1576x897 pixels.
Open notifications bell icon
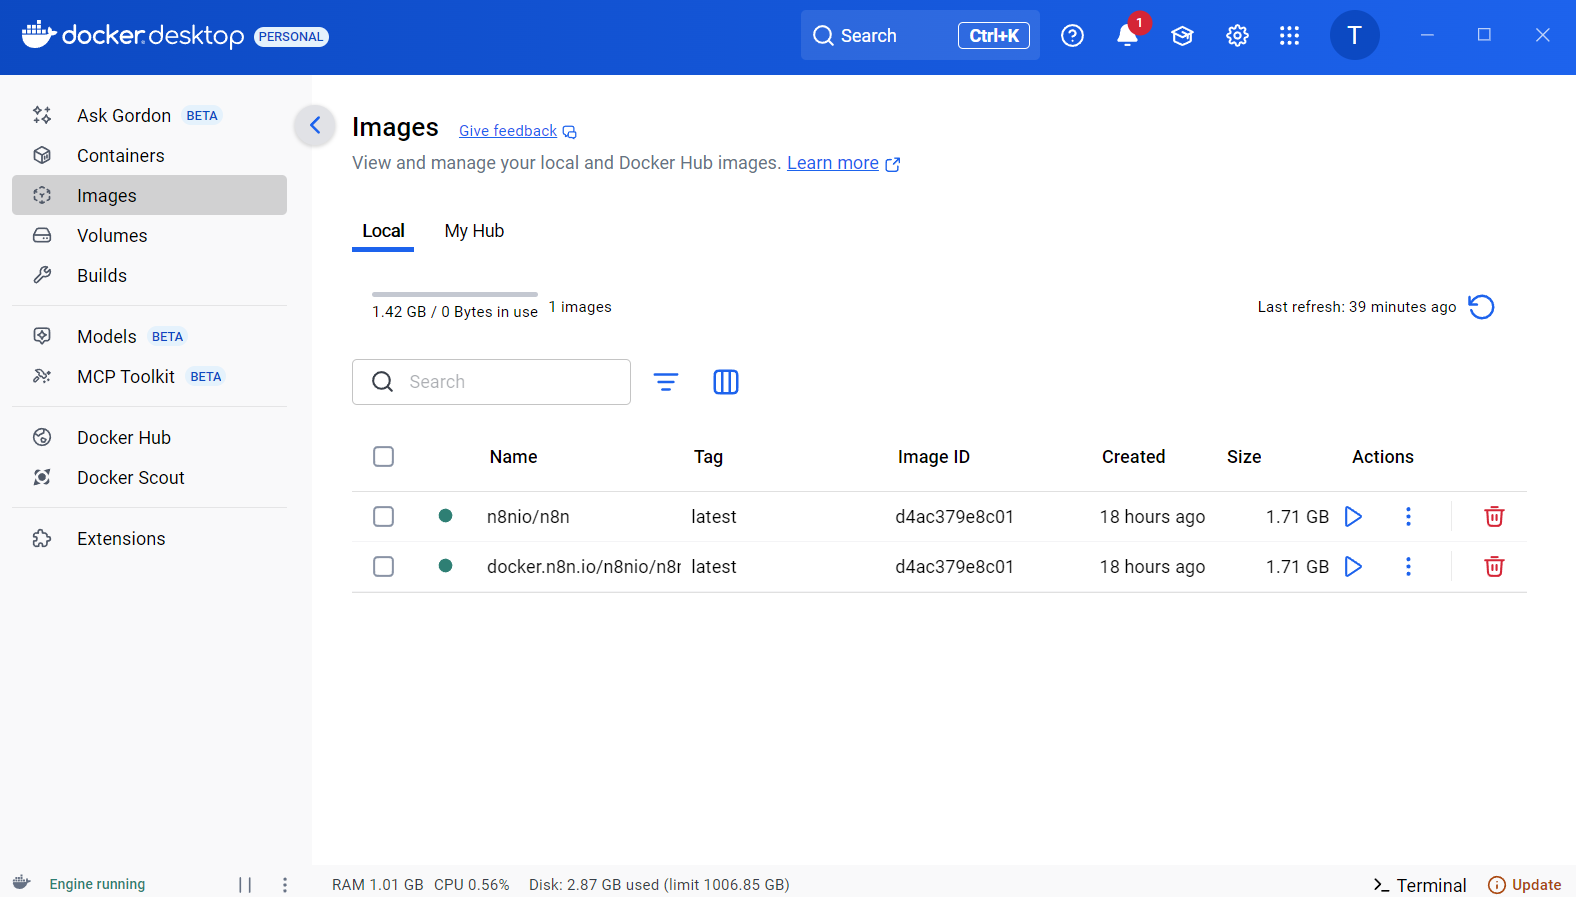pos(1127,36)
